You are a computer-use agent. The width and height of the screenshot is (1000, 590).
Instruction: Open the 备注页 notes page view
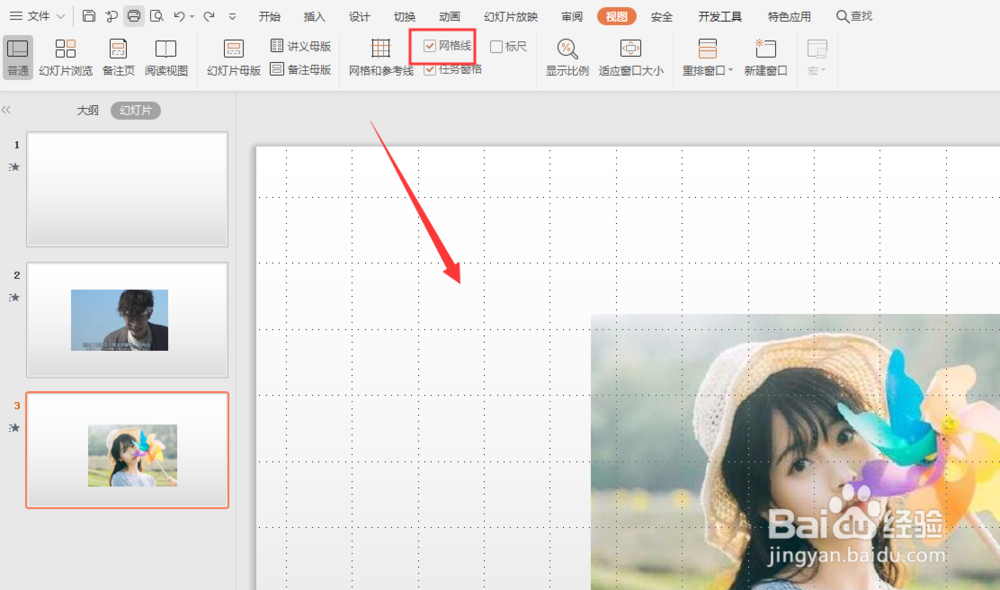tap(119, 57)
